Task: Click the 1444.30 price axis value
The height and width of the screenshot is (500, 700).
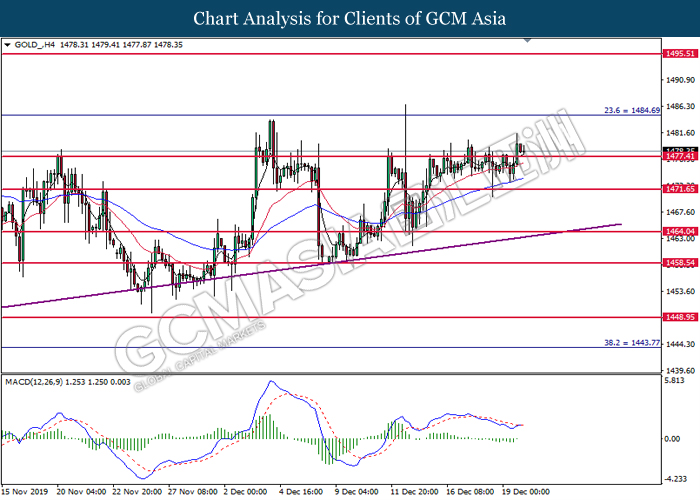Action: (x=680, y=344)
